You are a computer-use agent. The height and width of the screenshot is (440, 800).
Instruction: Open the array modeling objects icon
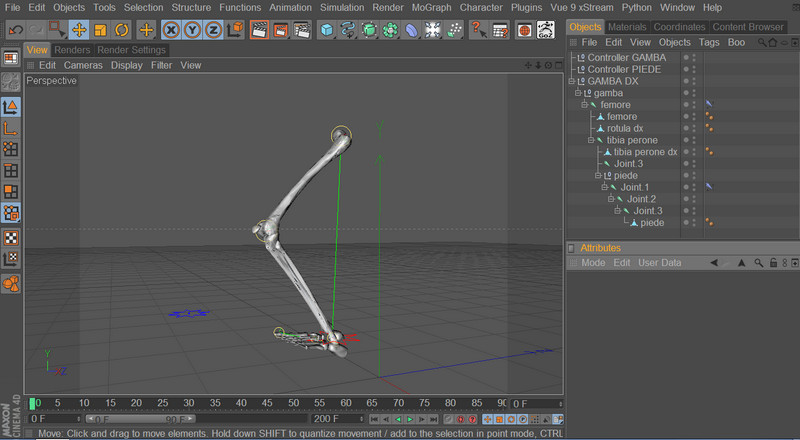390,30
